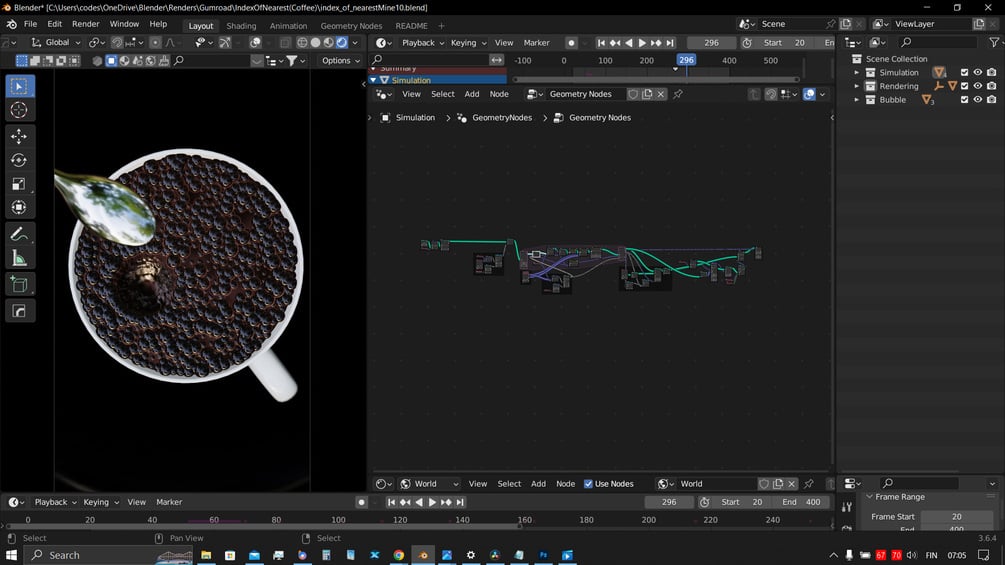Select the Add Cube tool
The height and width of the screenshot is (565, 1005).
click(x=19, y=286)
